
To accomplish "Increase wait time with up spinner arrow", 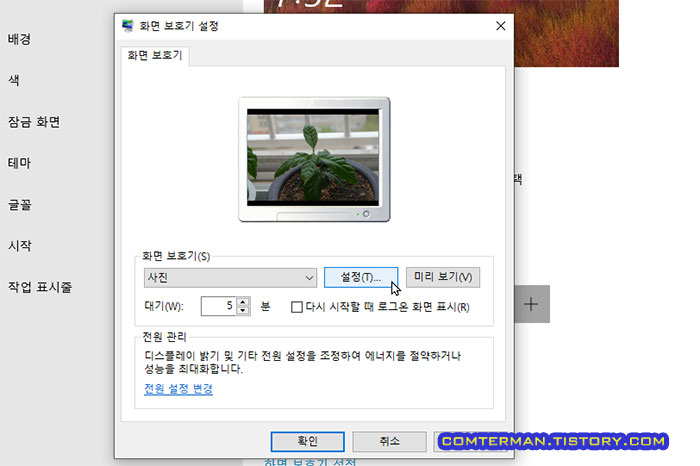I will 242,301.
